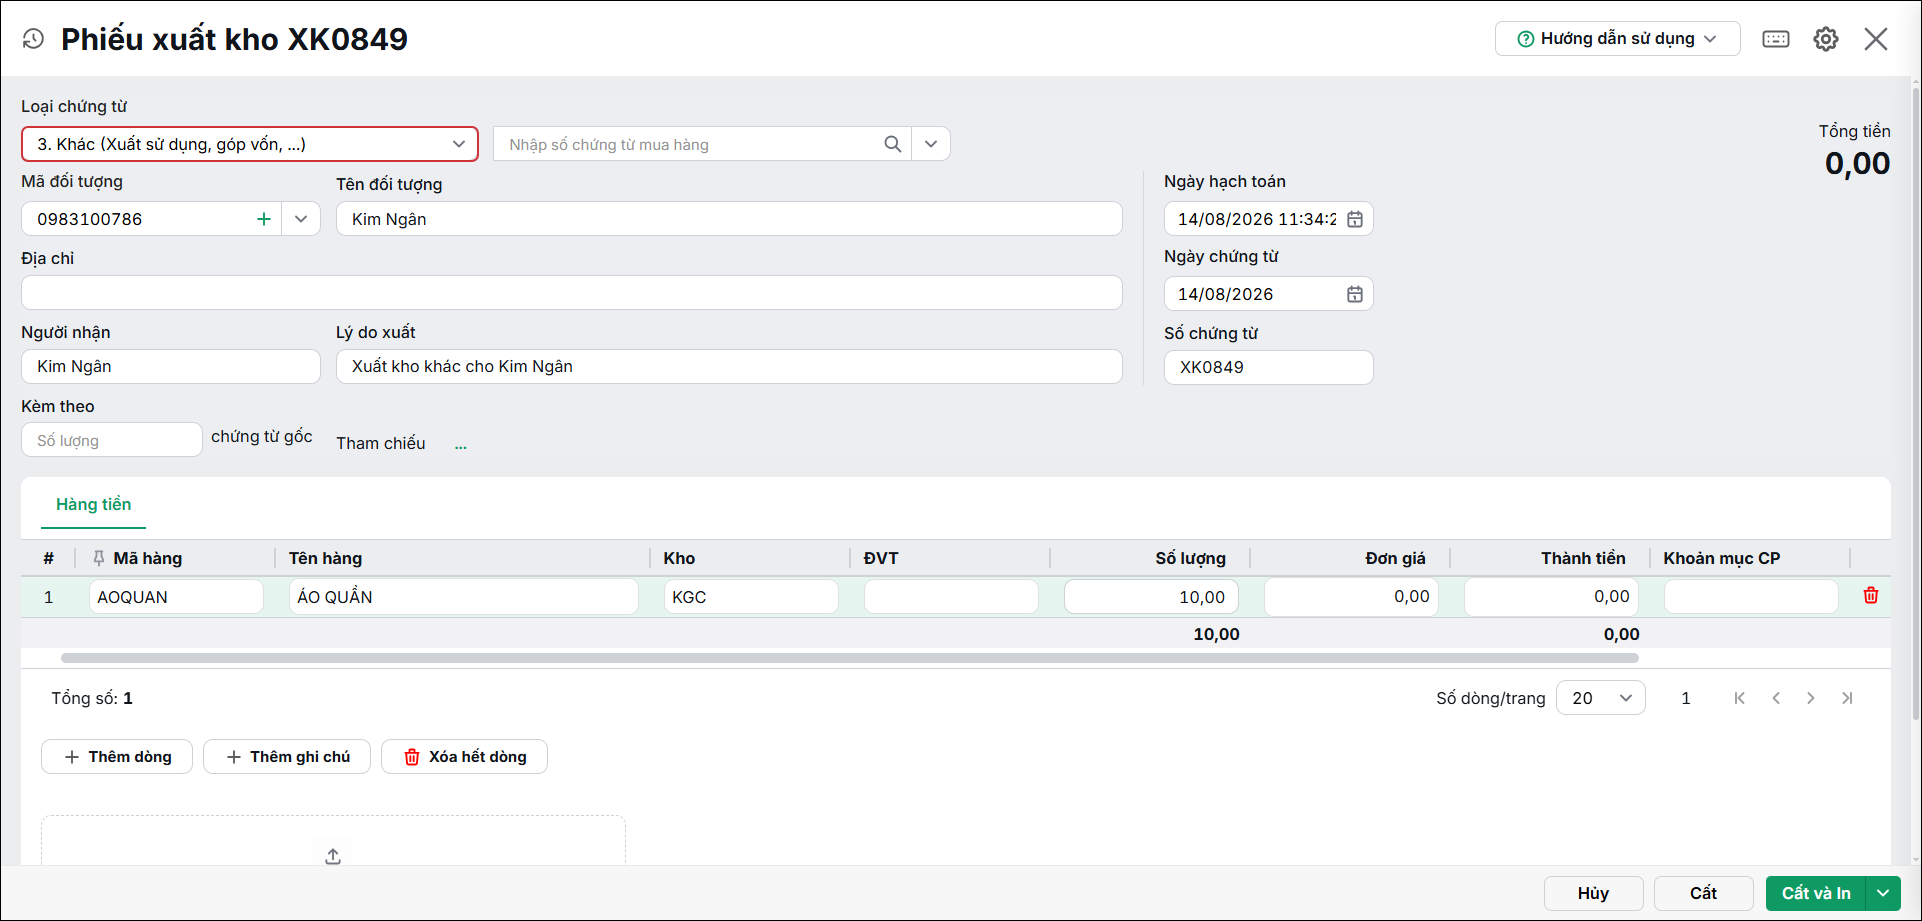This screenshot has height=921, width=1922.
Task: Expand Loại chứng từ dropdown
Action: point(459,144)
